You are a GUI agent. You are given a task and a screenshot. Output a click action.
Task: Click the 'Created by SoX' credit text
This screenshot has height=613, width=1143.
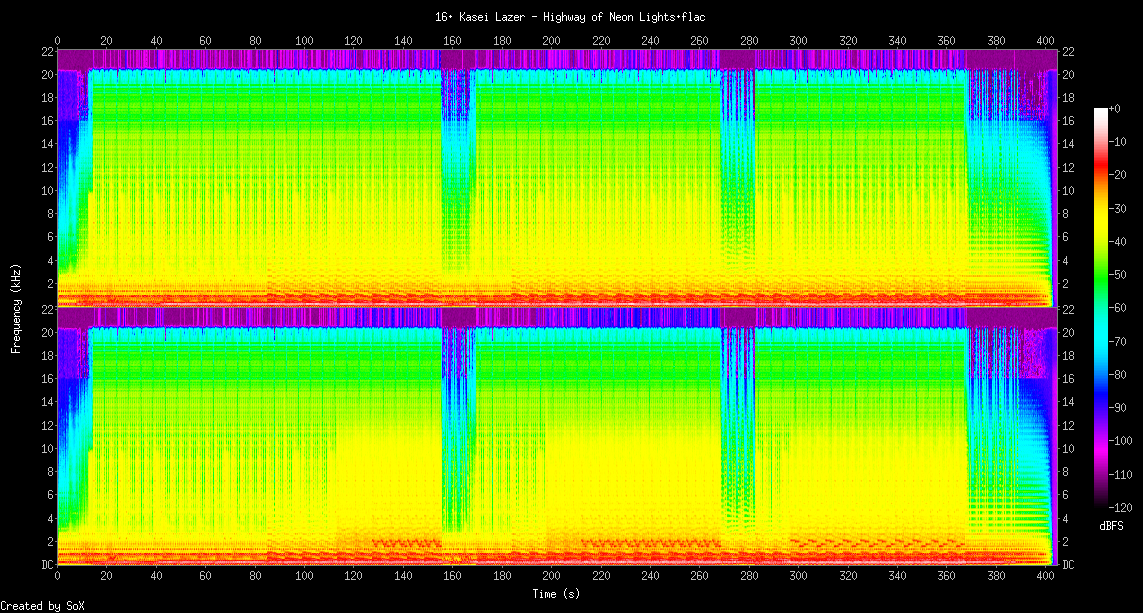click(x=43, y=606)
